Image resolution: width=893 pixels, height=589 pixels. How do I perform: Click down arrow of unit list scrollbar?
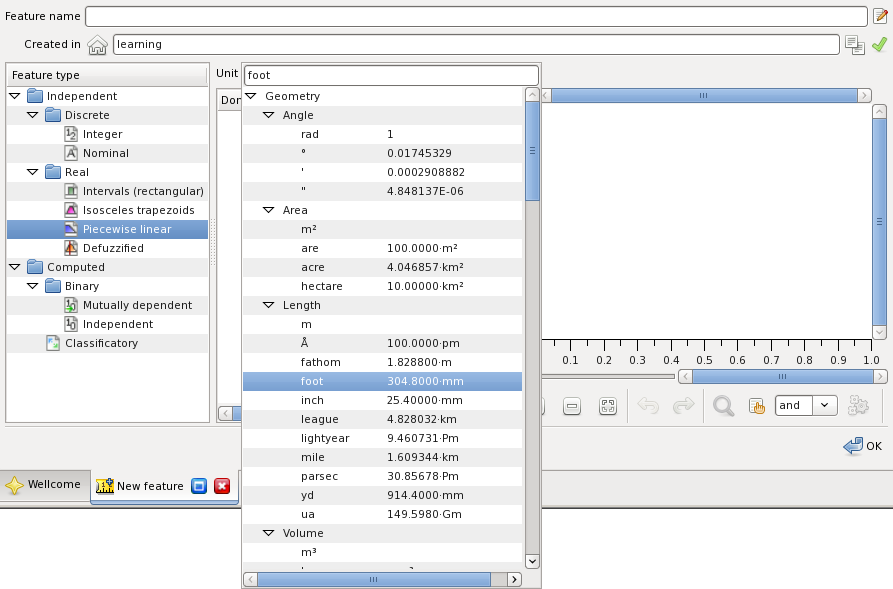point(532,561)
